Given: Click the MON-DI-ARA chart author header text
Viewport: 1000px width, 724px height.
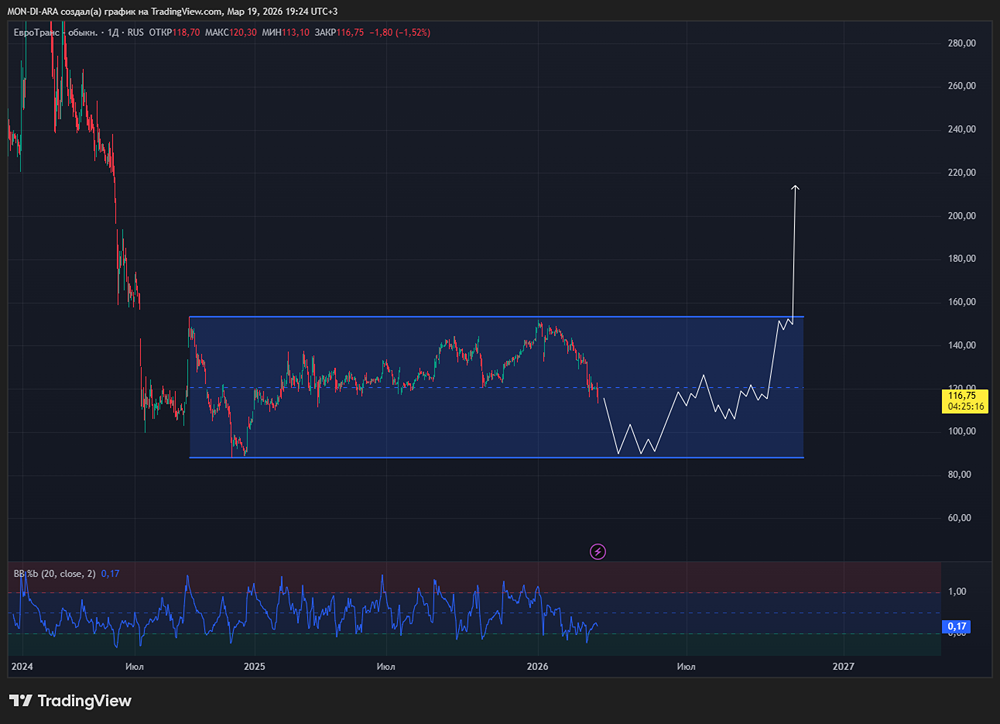Looking at the screenshot, I should coord(172,11).
